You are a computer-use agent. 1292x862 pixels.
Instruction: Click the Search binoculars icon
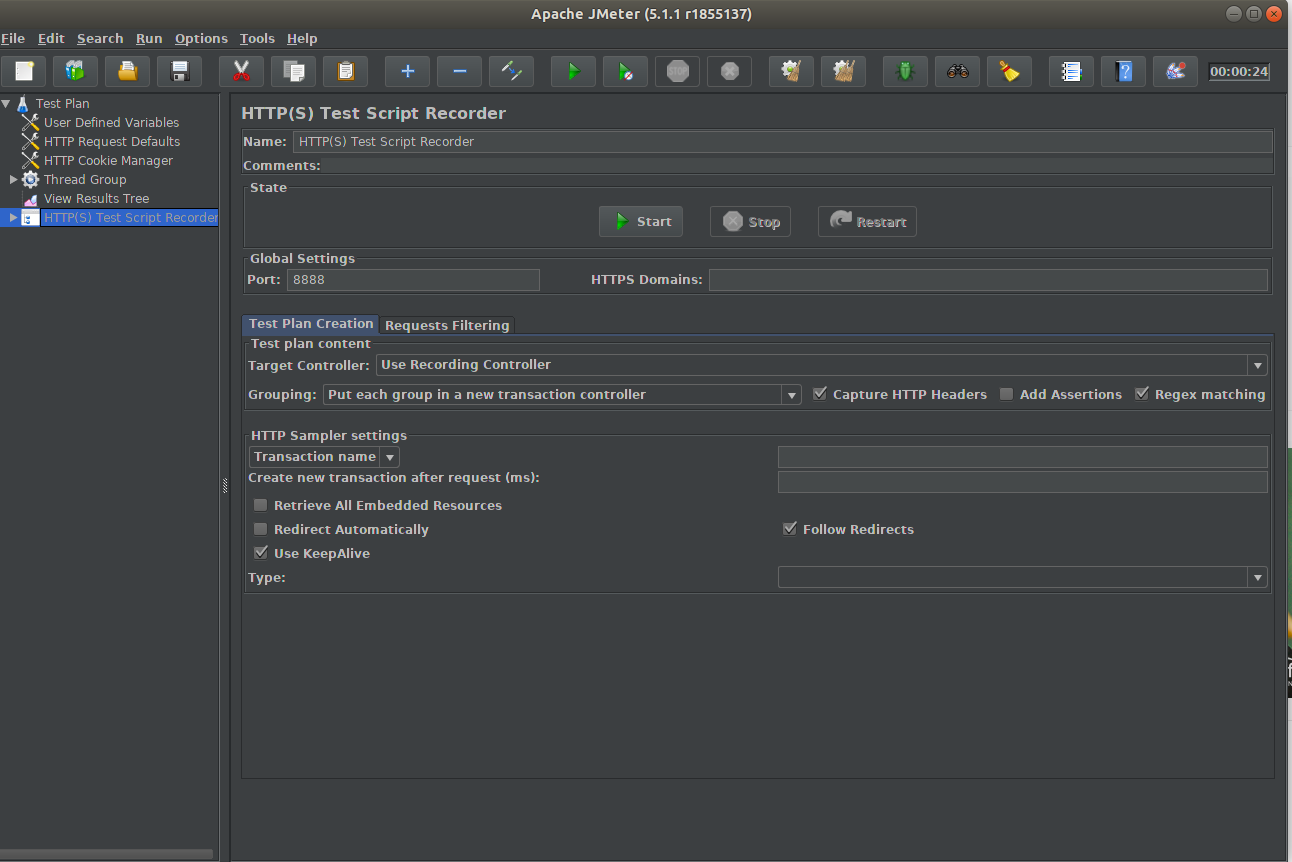(957, 71)
